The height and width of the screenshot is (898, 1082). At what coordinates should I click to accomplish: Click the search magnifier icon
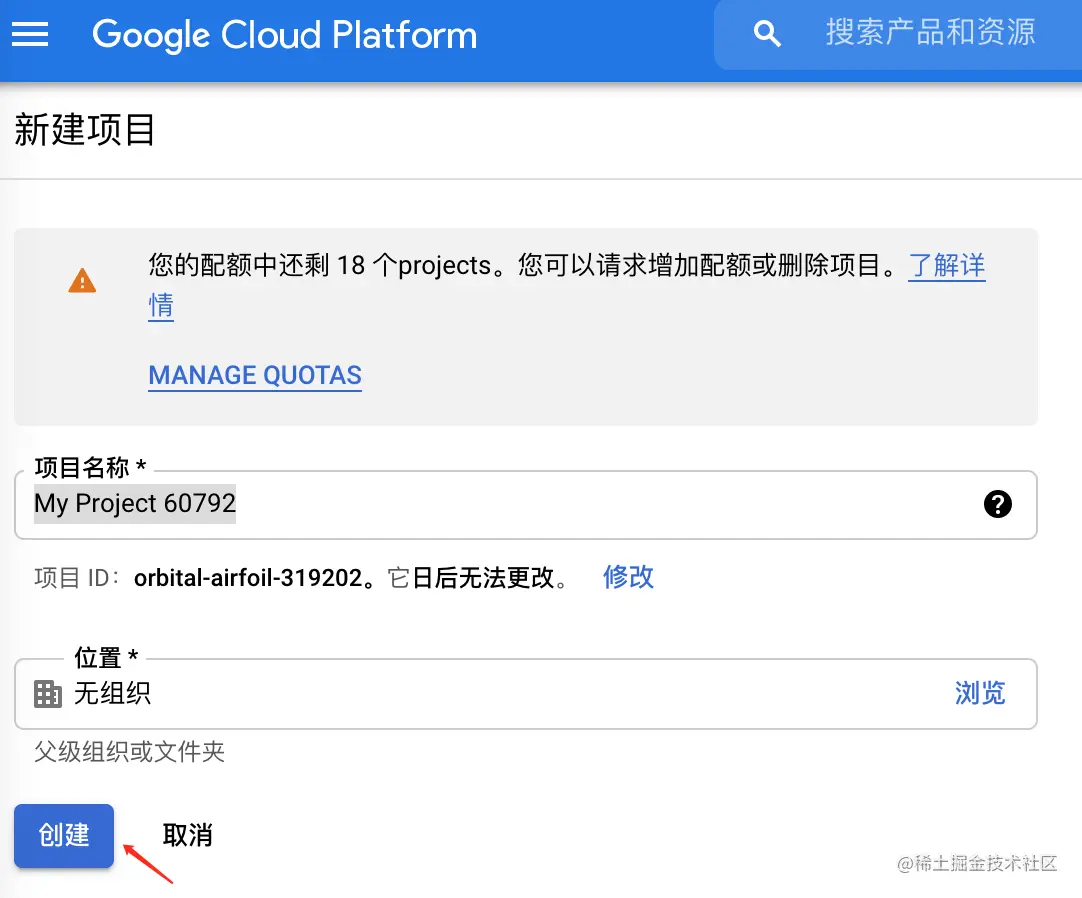click(767, 33)
